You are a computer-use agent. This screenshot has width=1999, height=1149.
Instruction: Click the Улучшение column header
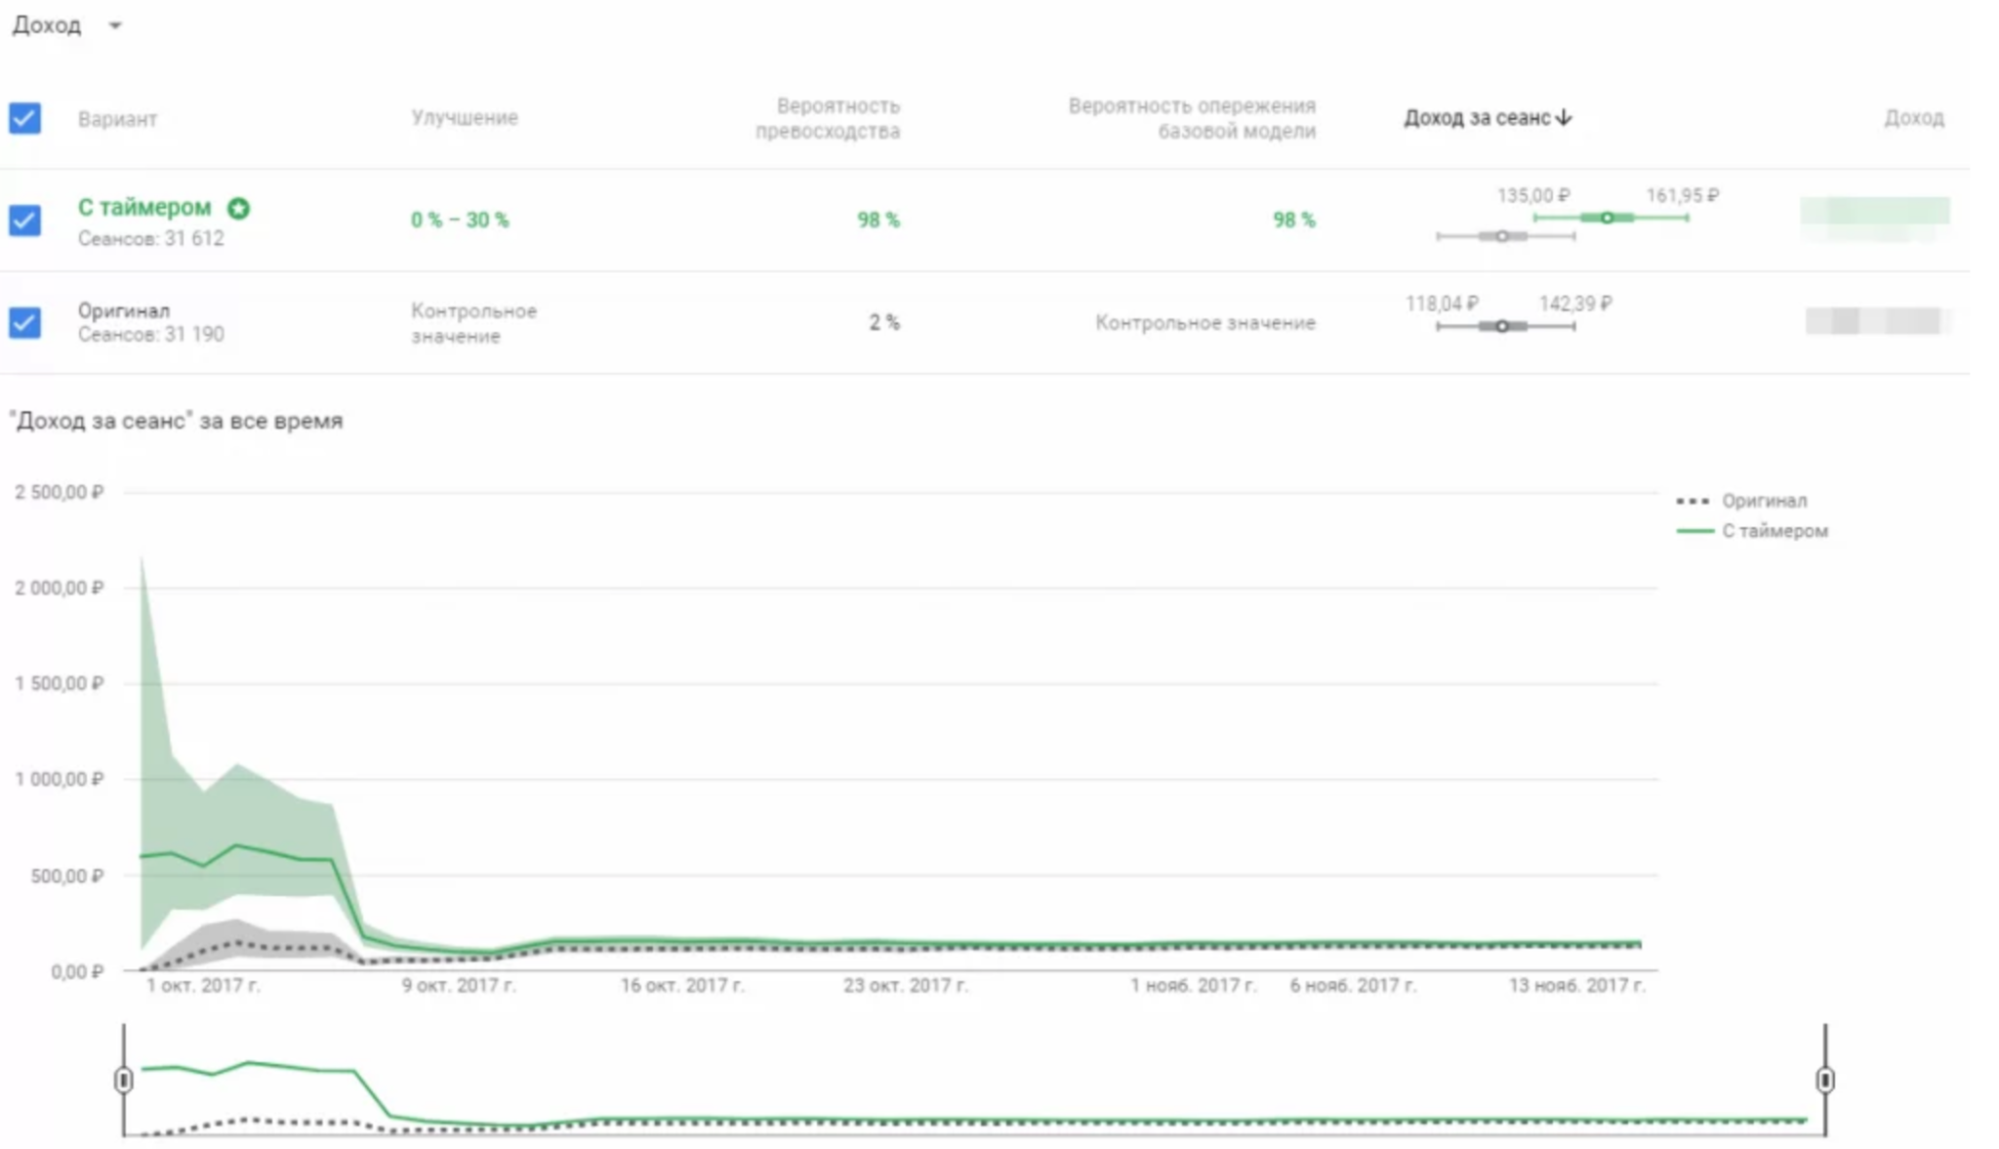464,118
